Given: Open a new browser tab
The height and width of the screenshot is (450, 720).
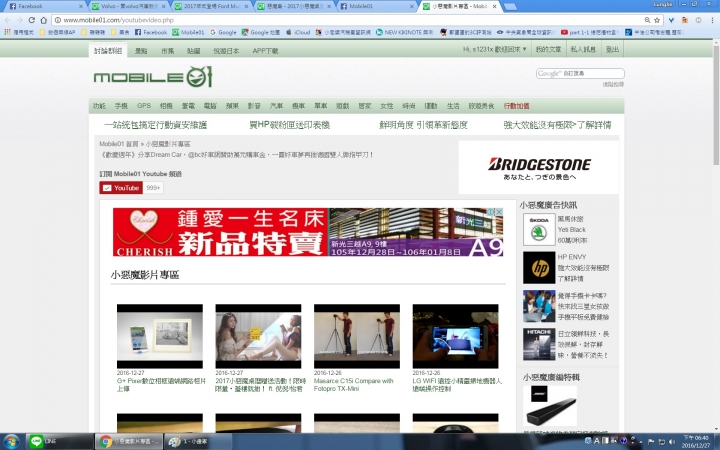Looking at the screenshot, I should pos(510,6).
